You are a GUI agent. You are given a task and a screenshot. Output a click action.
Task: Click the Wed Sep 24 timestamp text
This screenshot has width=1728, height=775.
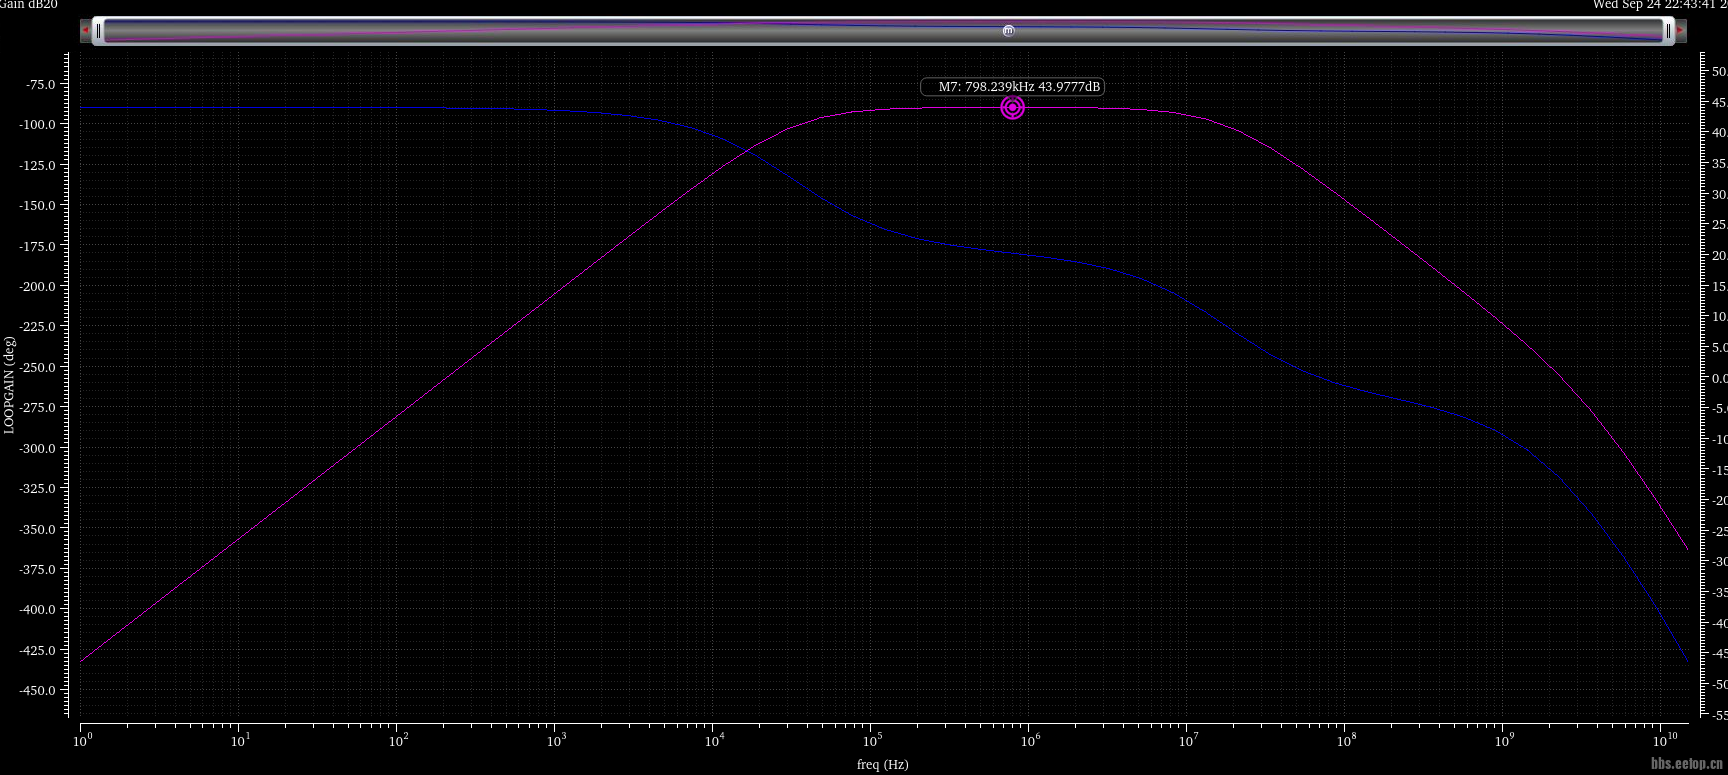click(x=1660, y=5)
